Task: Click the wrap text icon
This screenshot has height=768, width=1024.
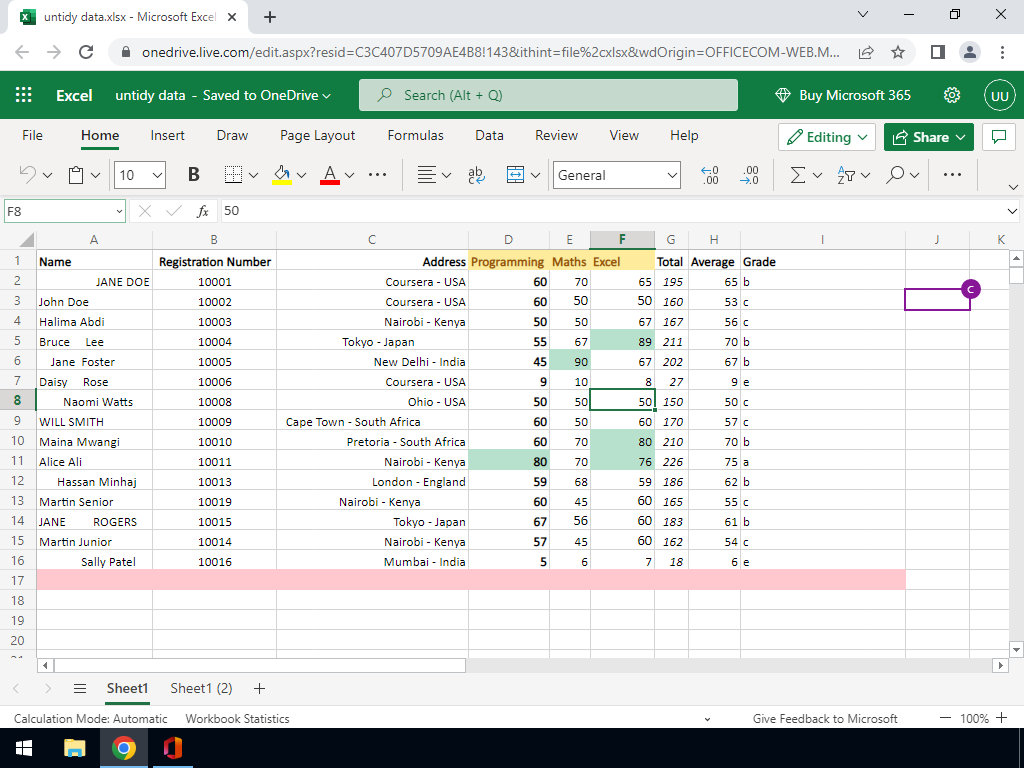Action: pos(476,175)
